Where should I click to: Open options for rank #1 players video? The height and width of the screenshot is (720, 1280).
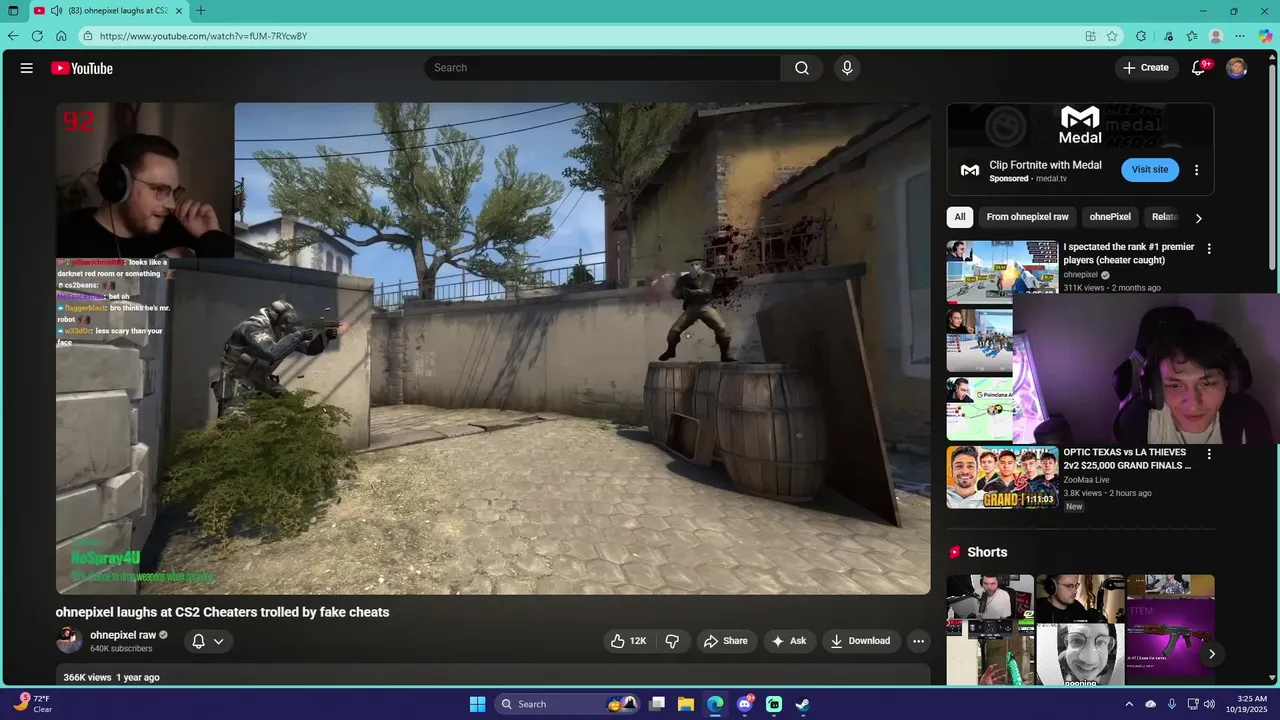(x=1209, y=249)
